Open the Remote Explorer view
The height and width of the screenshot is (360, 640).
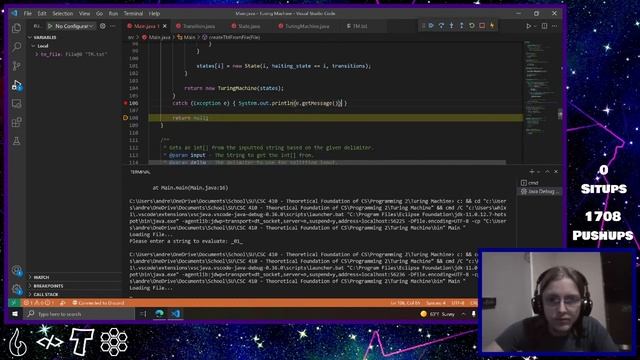[16, 104]
